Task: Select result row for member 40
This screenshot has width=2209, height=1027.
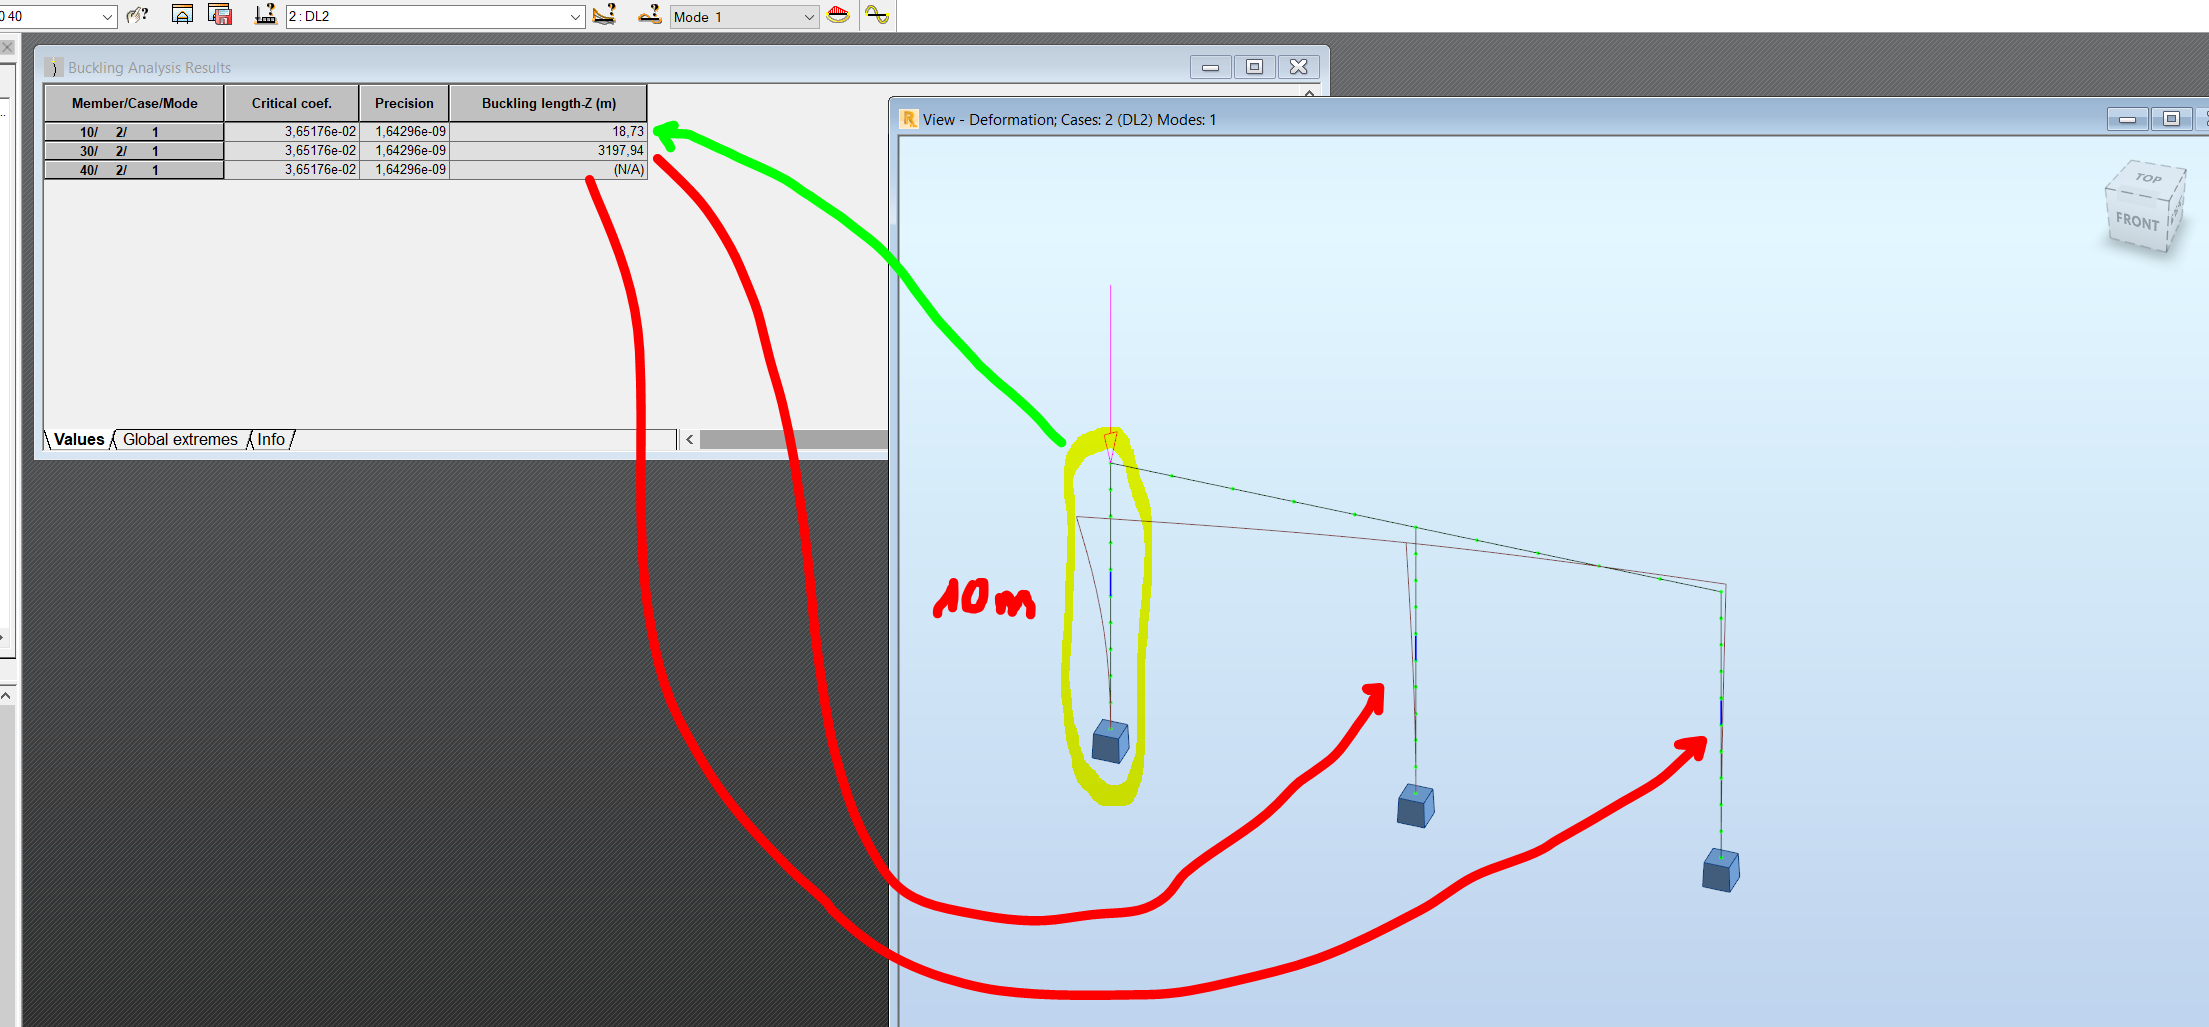Action: (133, 169)
